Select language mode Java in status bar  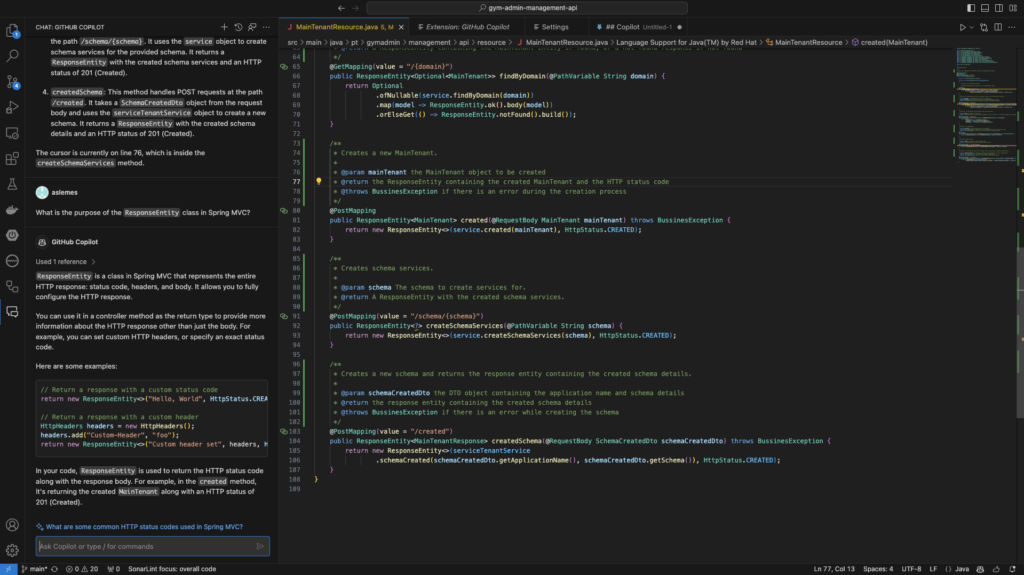coord(962,569)
